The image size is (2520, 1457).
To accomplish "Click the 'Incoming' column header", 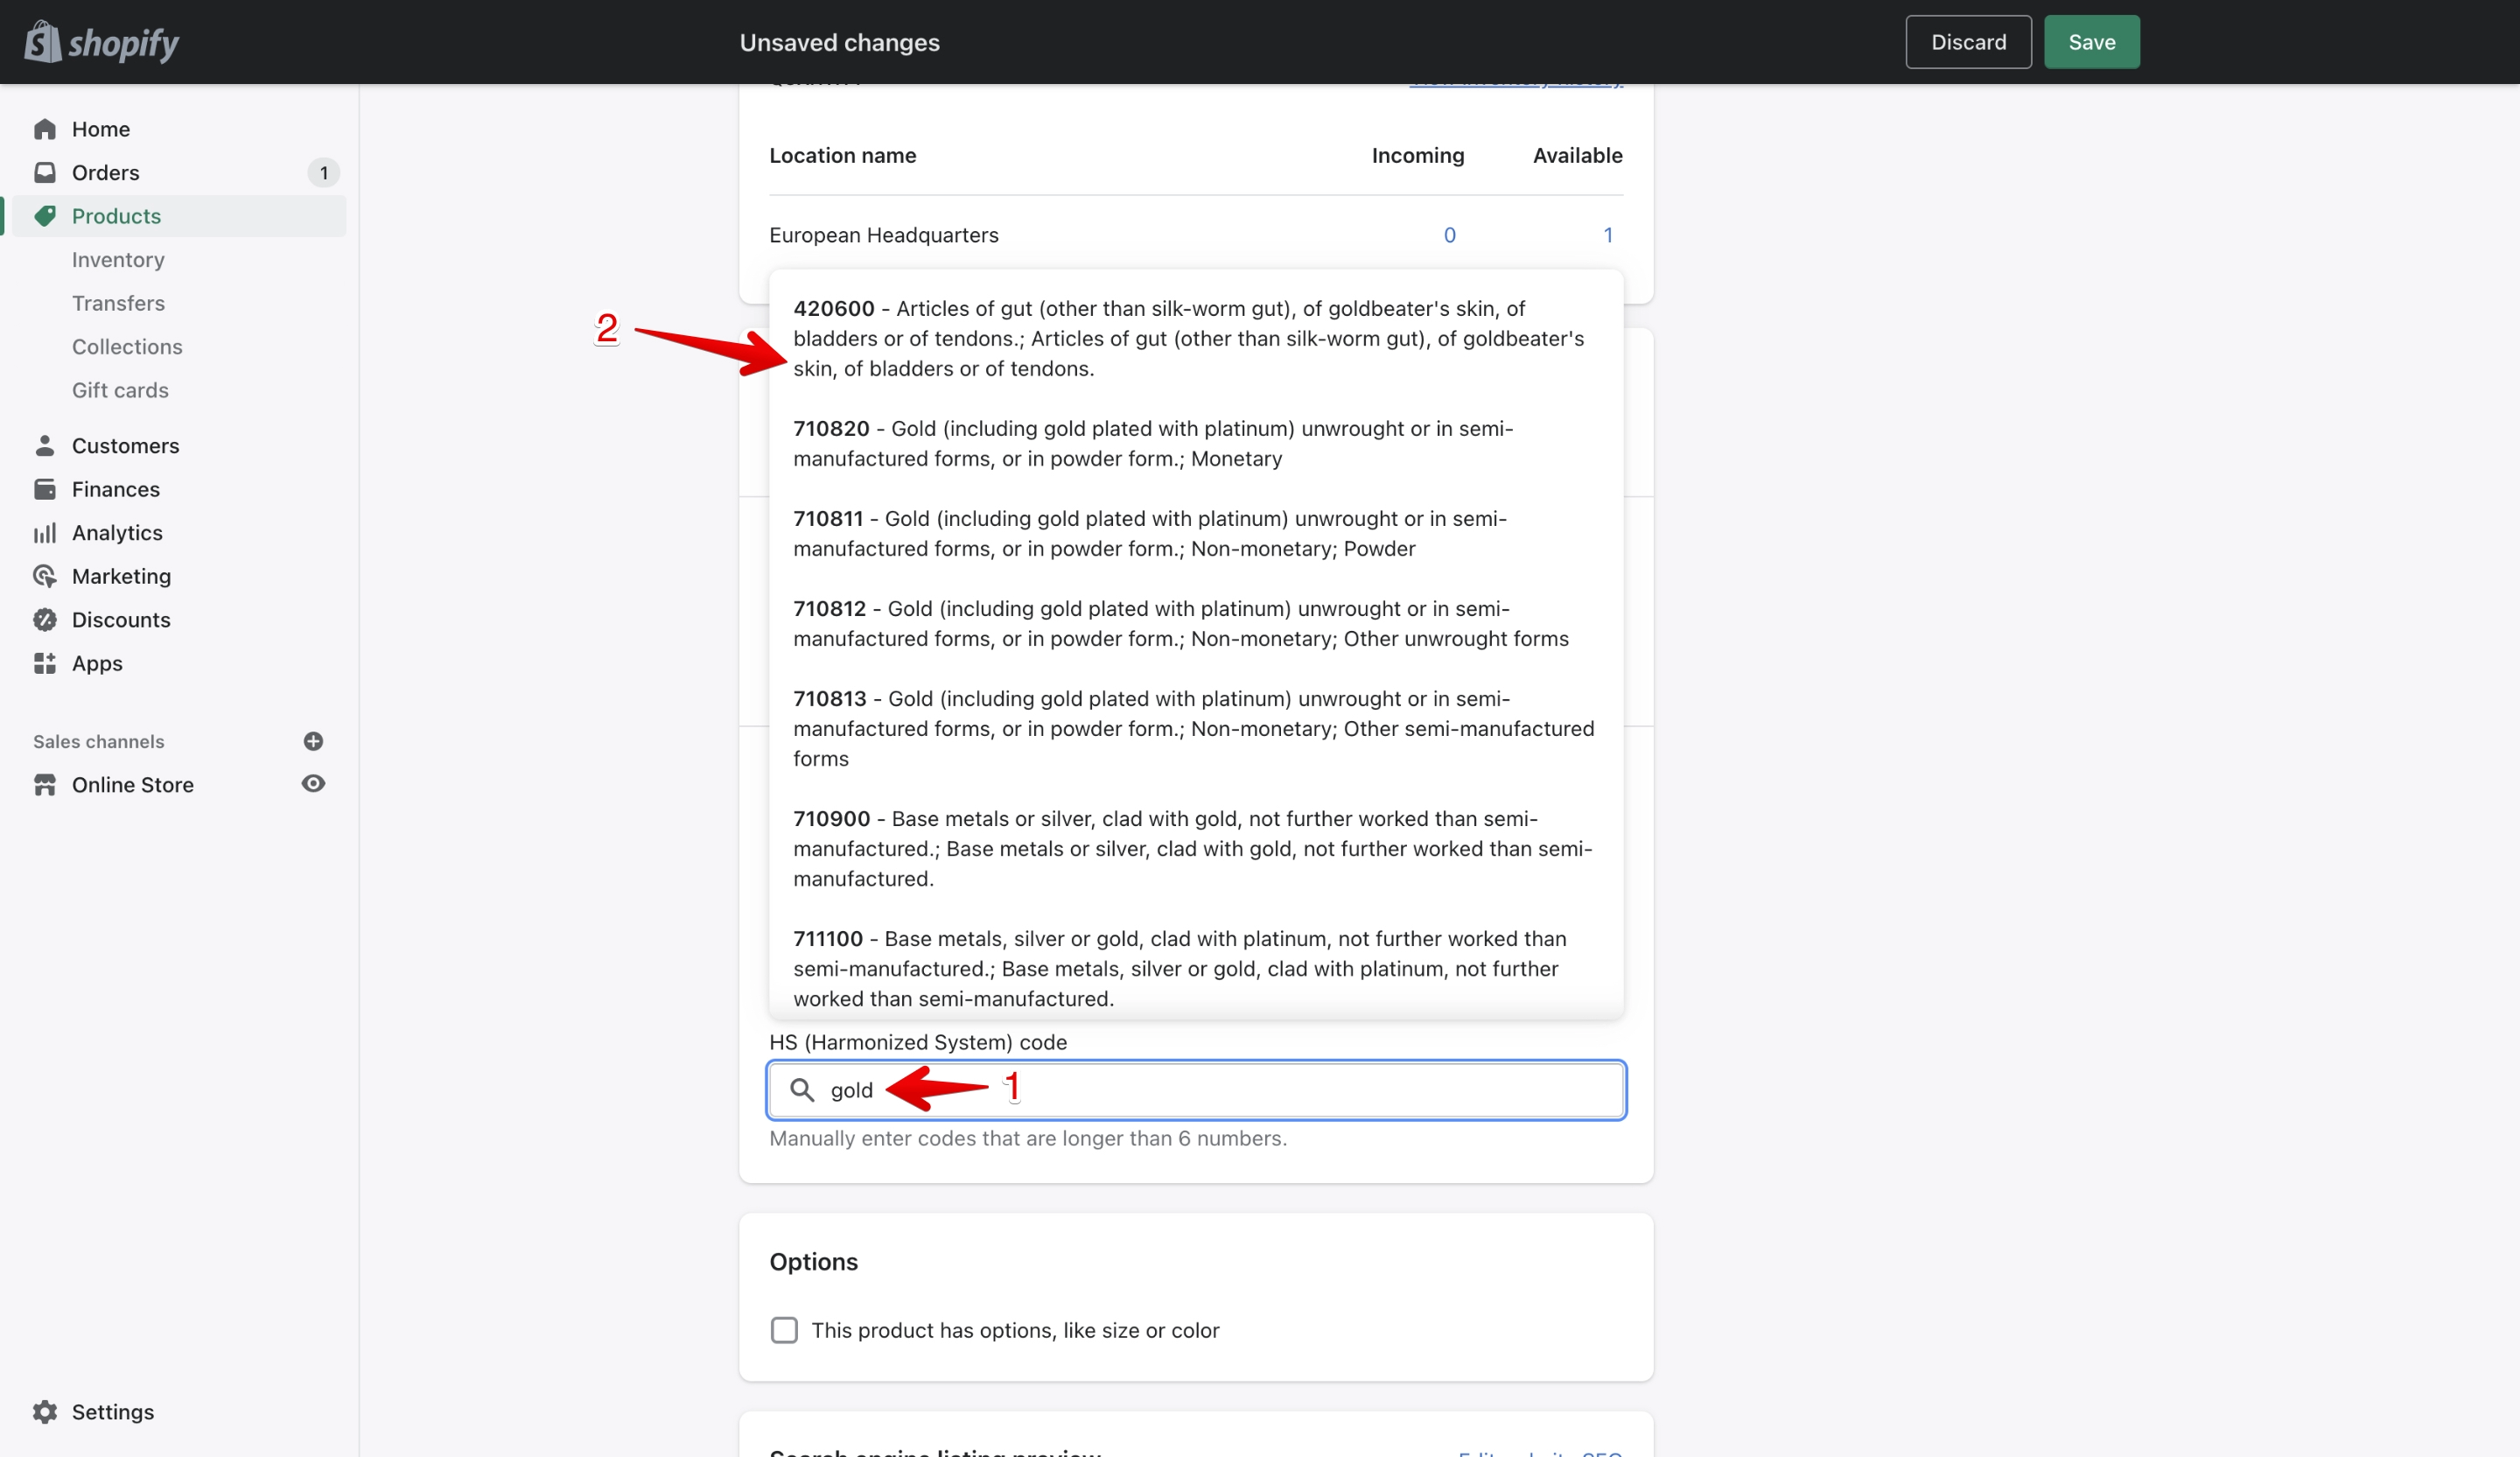I will click(1418, 156).
